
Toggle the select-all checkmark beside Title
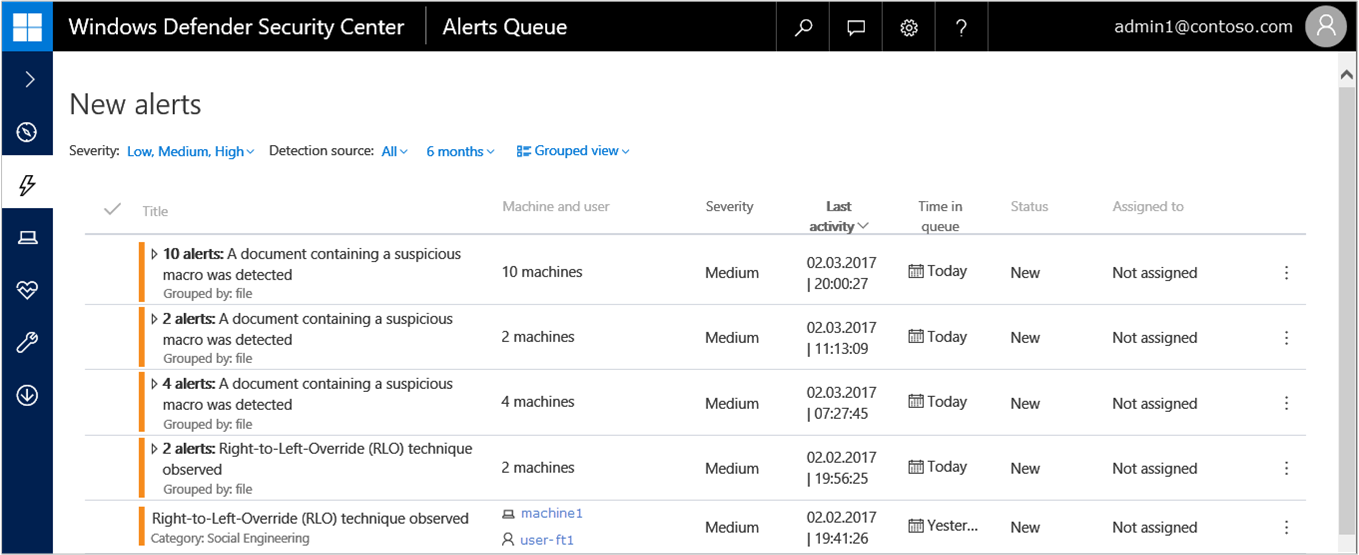coord(112,209)
